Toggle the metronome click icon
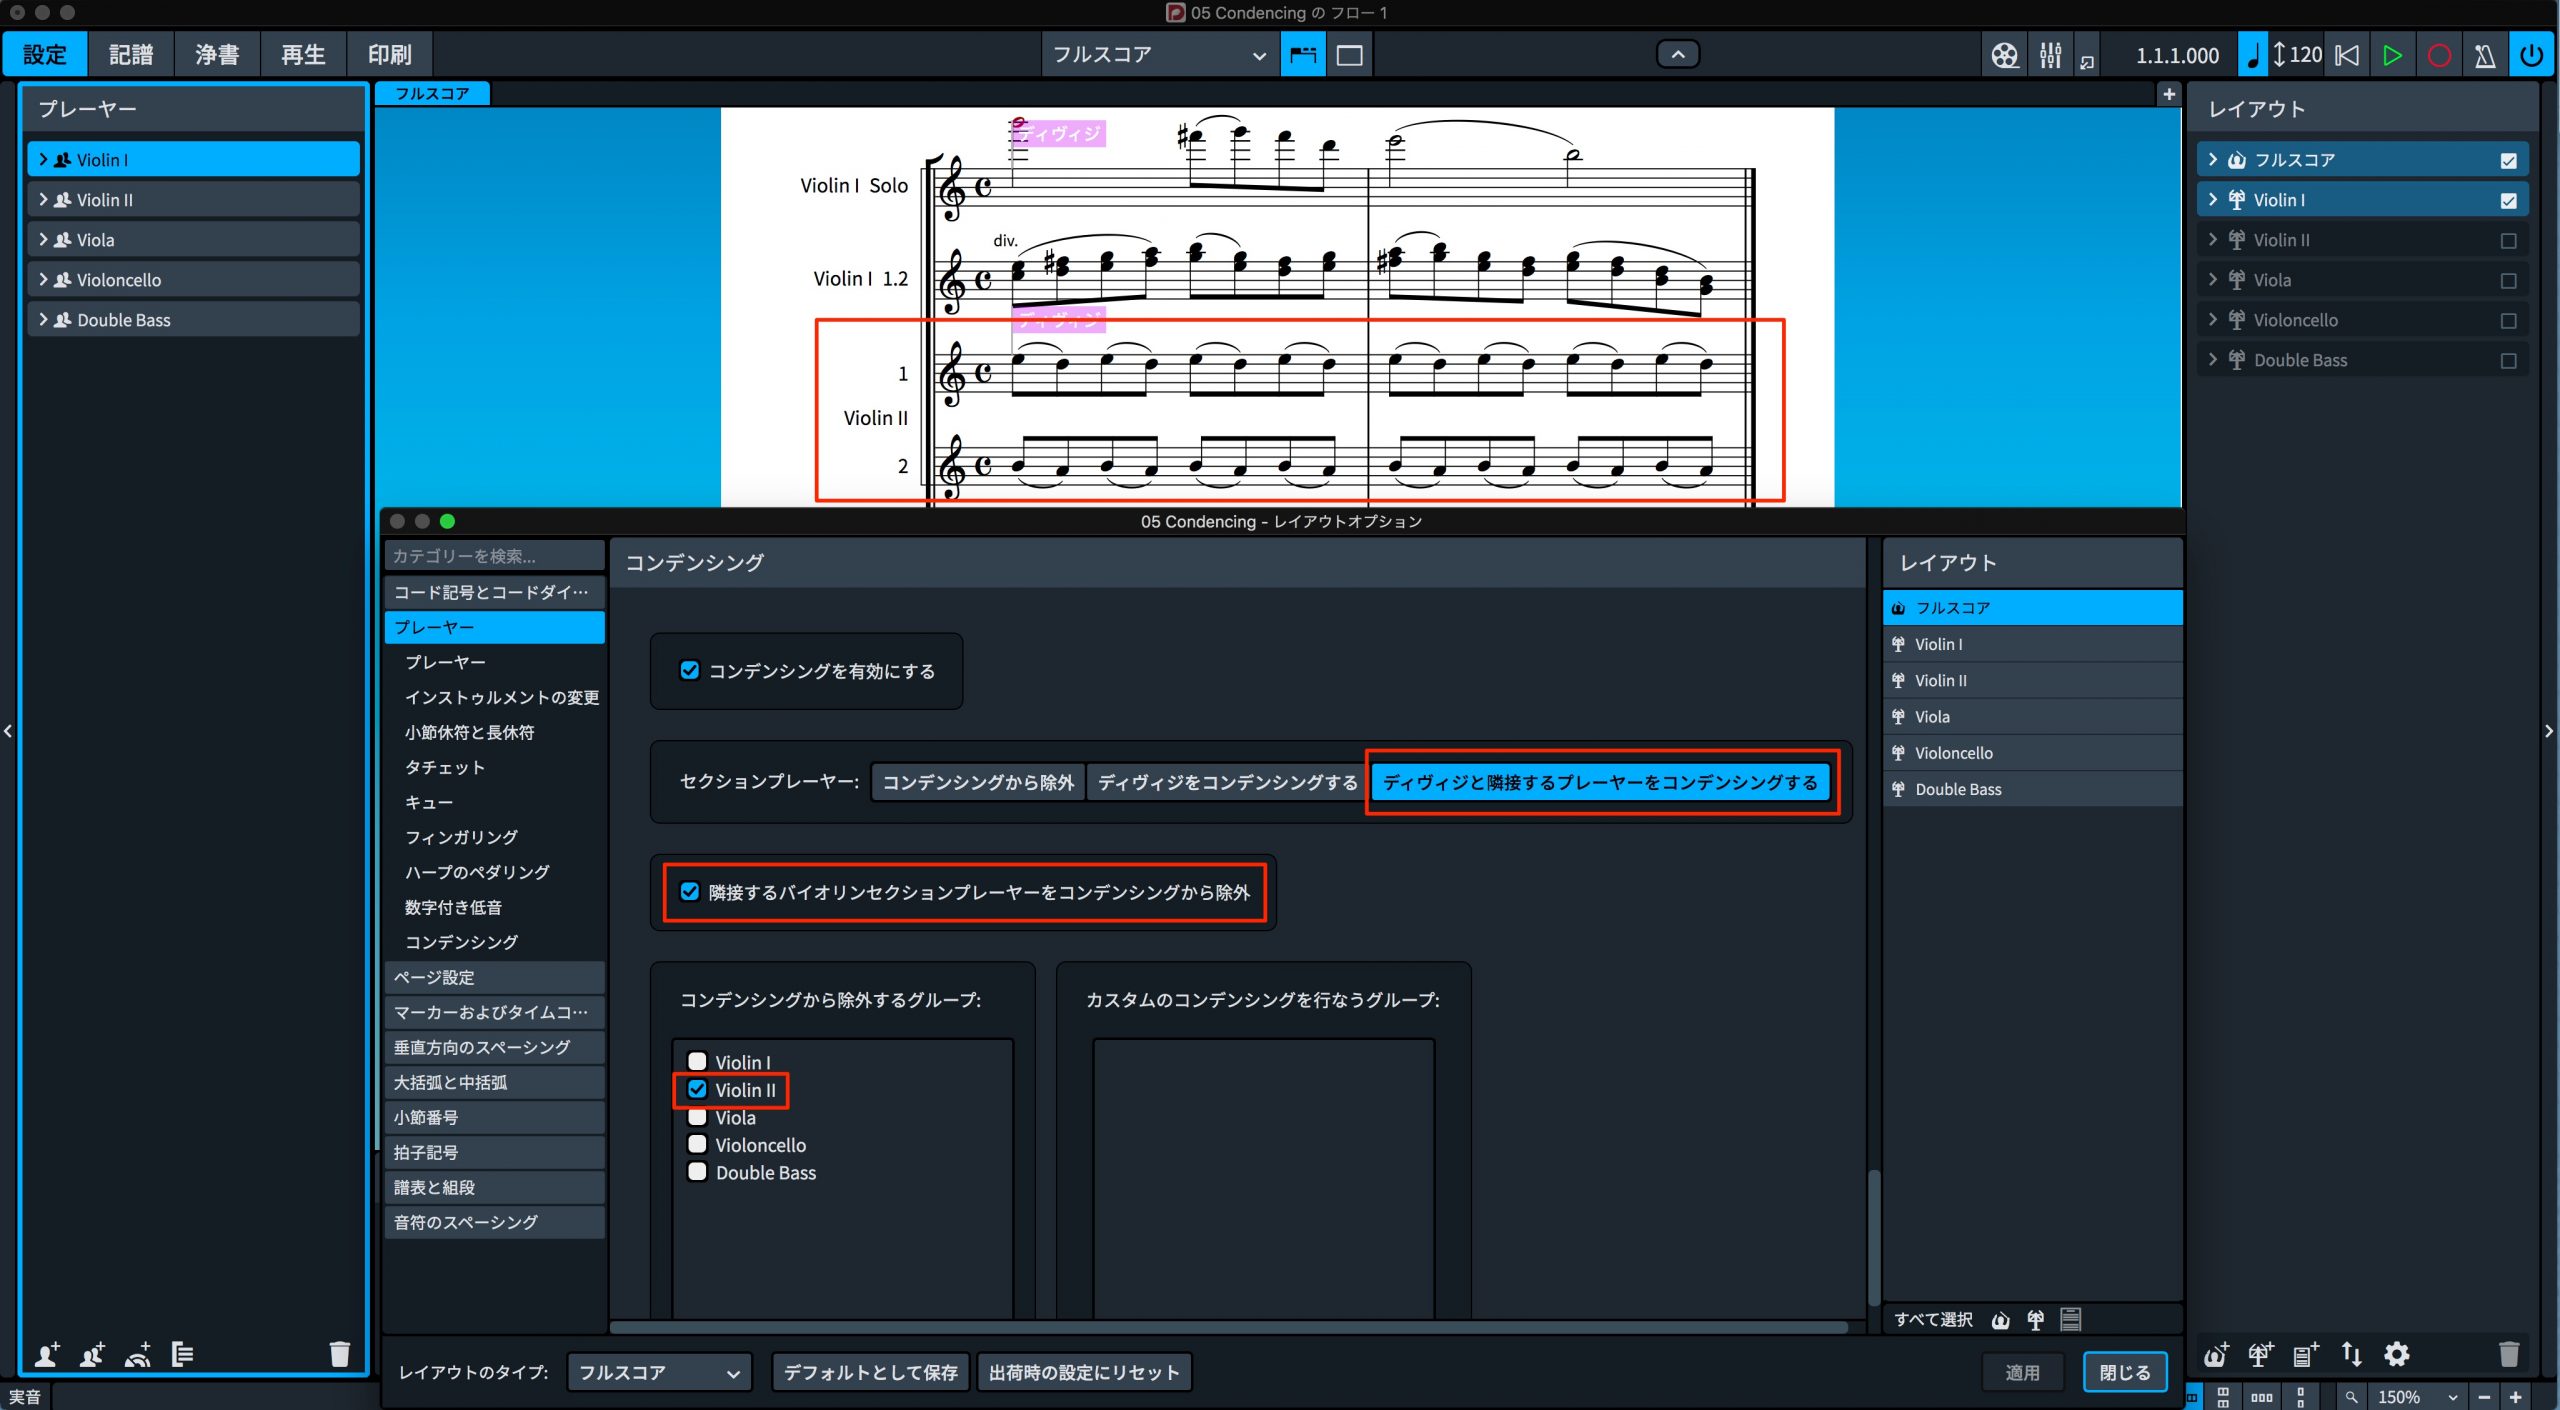Screen dimensions: 2560x1410 (2484, 55)
